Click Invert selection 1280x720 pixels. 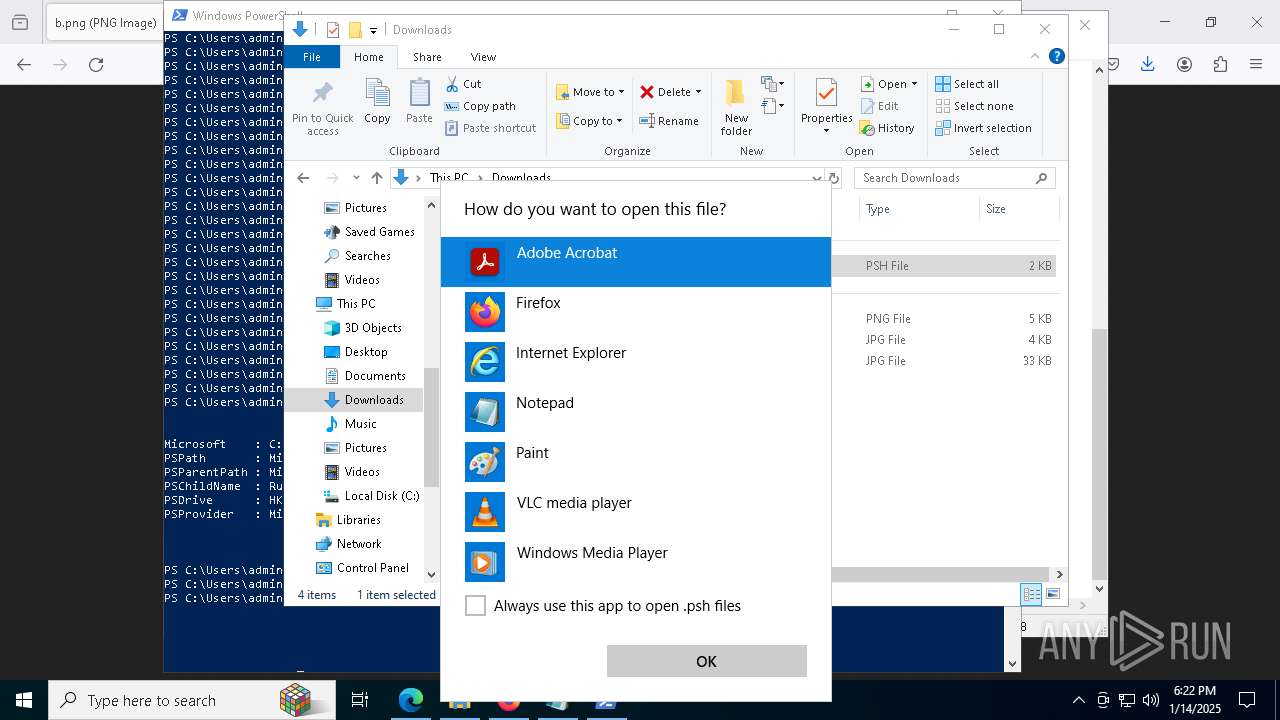point(983,128)
